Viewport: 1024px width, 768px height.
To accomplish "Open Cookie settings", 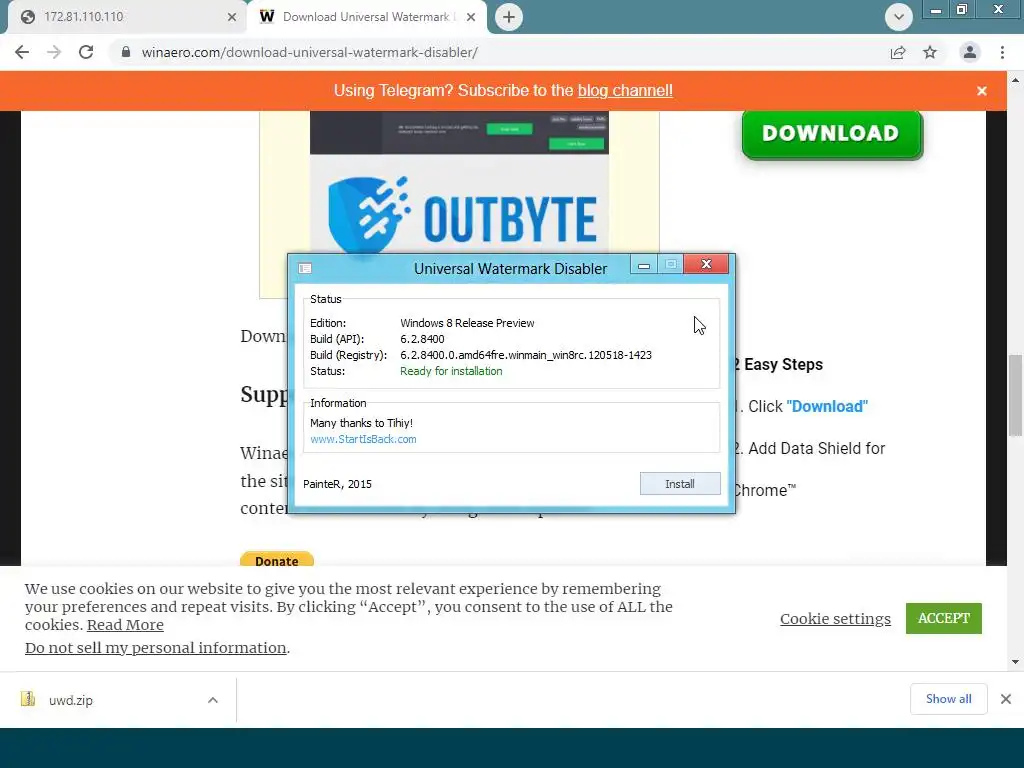I will coord(835,618).
